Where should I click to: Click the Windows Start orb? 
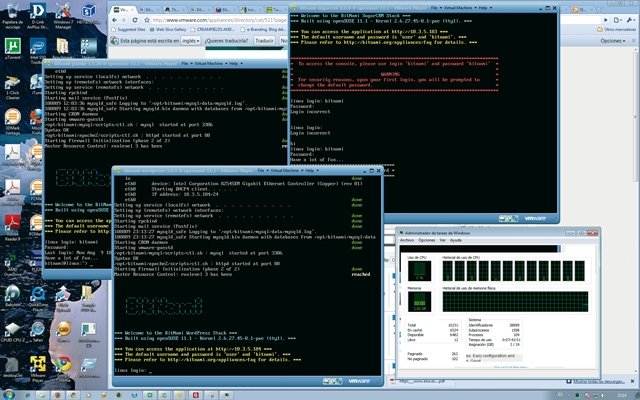point(9,395)
